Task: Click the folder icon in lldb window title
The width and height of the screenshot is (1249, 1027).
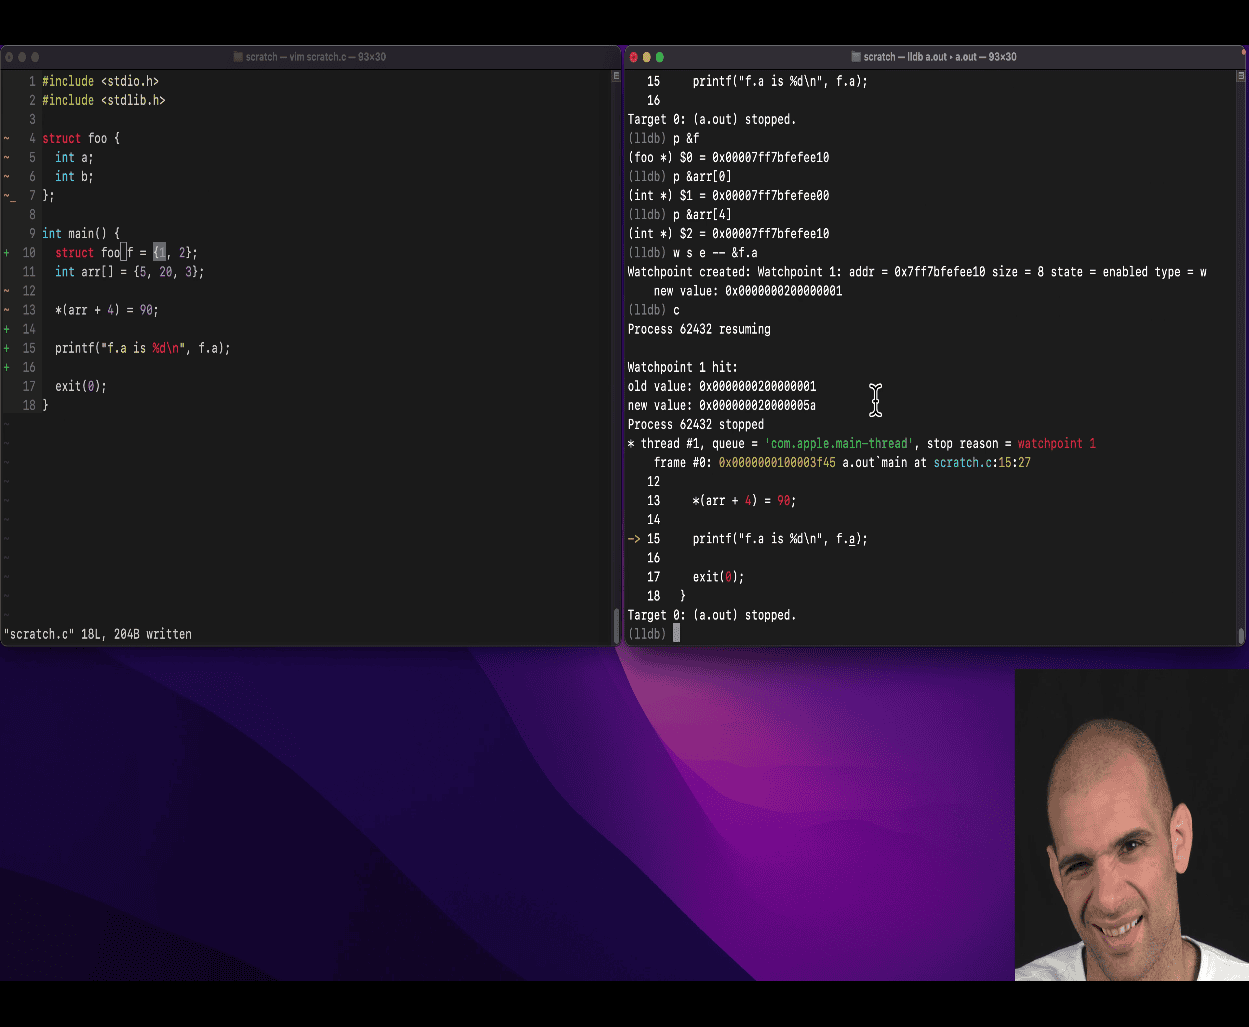Action: pyautogui.click(x=856, y=57)
